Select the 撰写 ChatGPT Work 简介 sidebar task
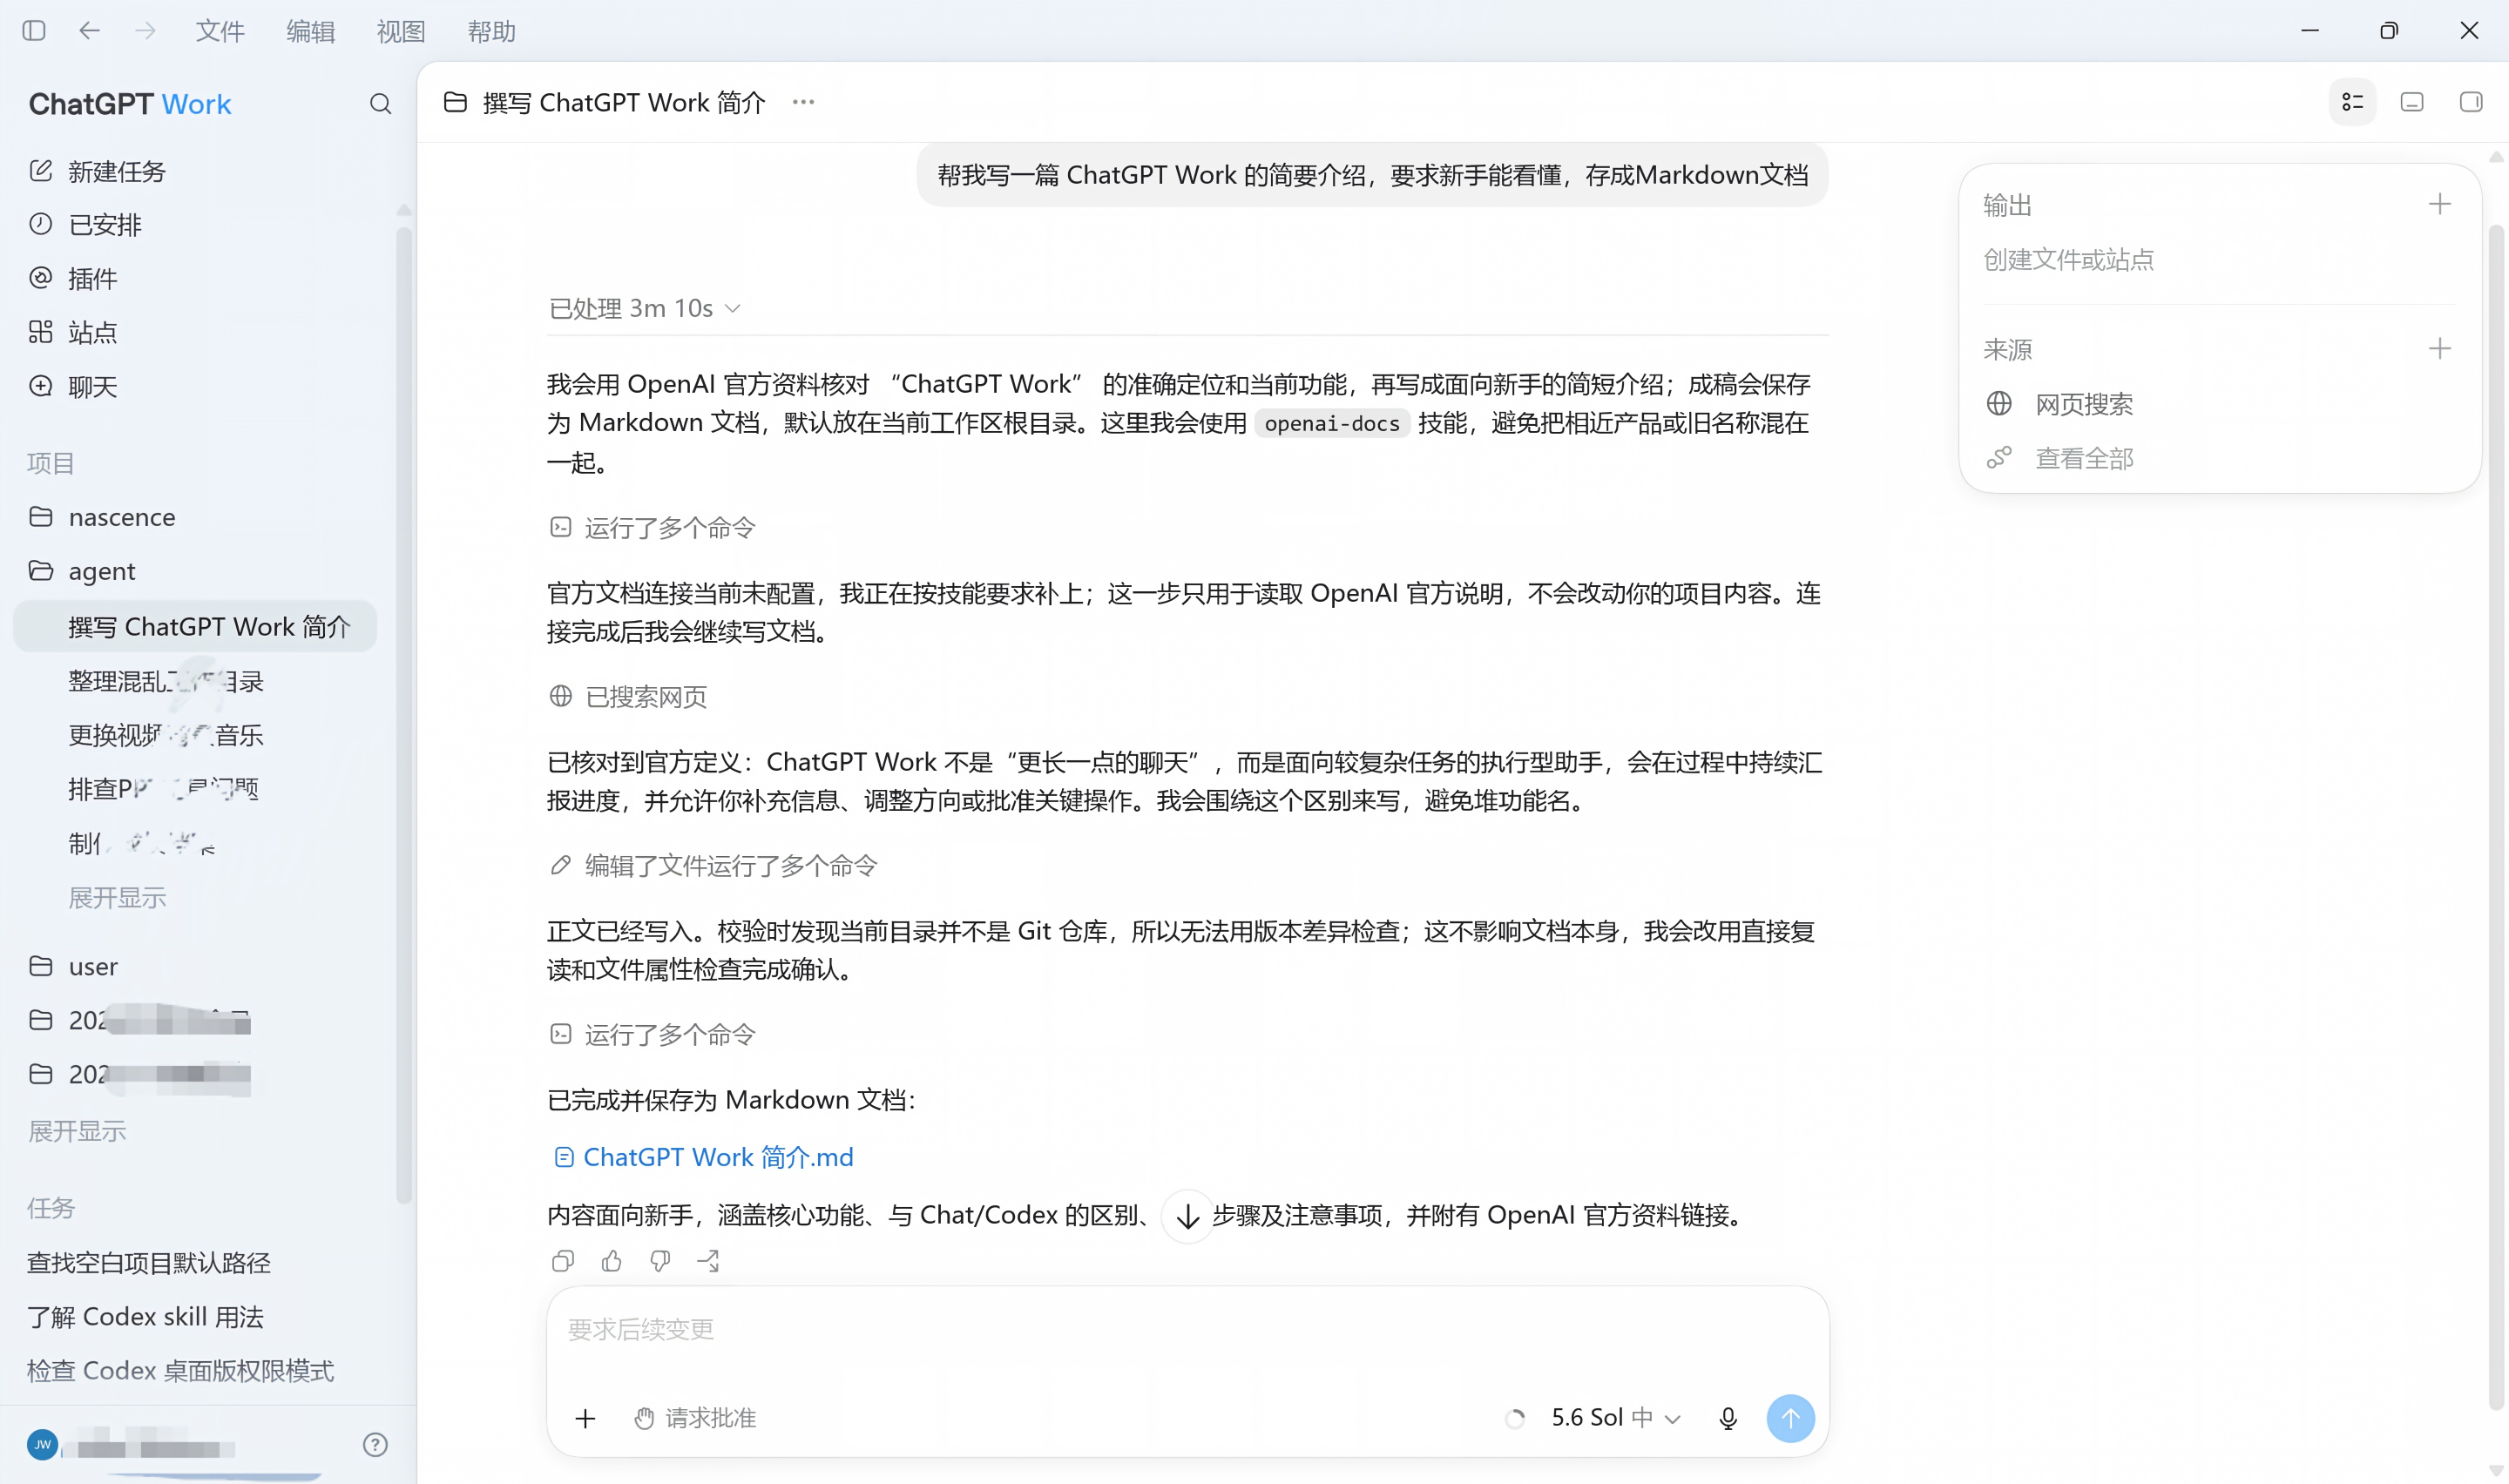This screenshot has height=1484, width=2509. (x=196, y=627)
